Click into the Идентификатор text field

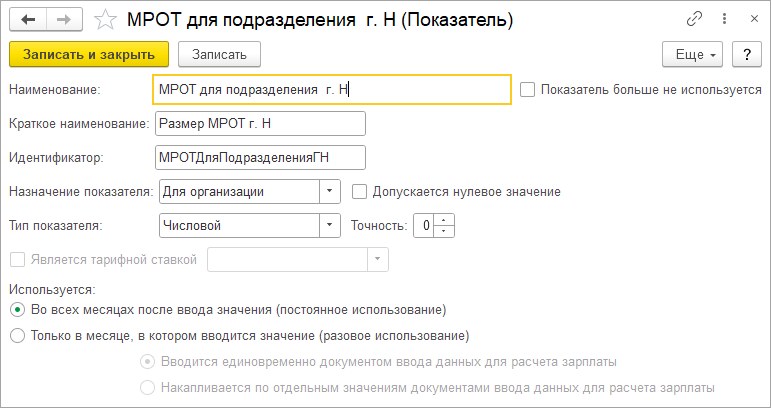click(x=260, y=157)
